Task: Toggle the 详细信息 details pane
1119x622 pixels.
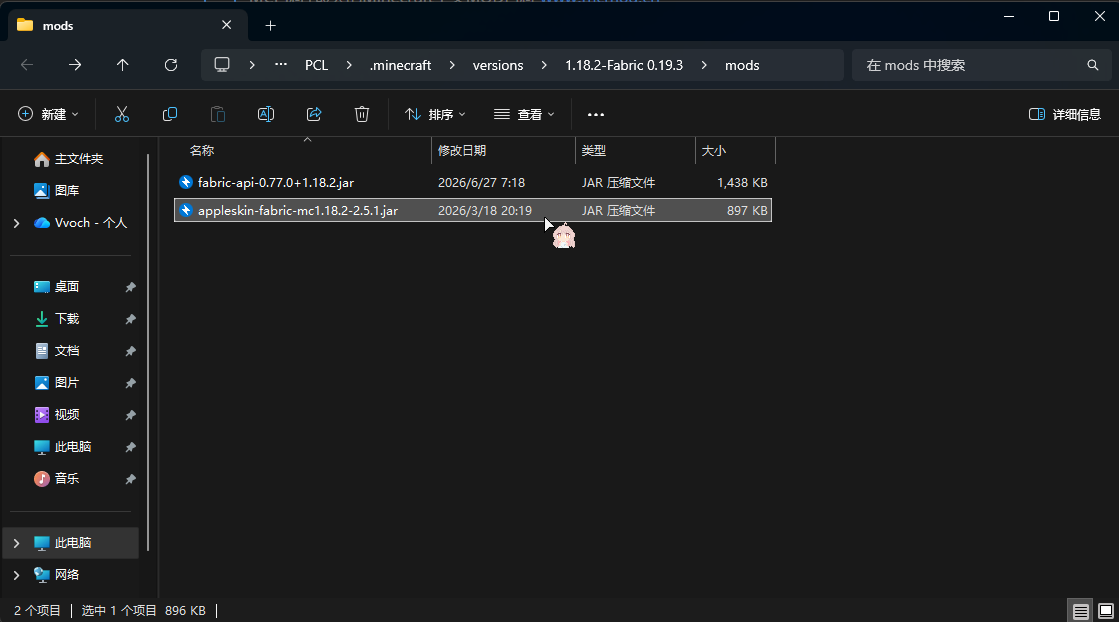Action: coord(1065,114)
